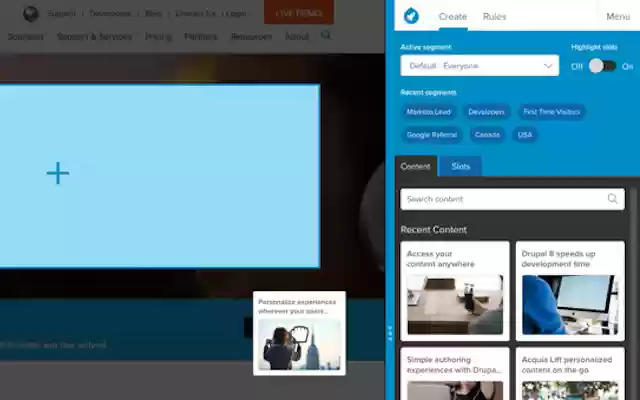Click the plus icon in highlighted slot
This screenshot has height=400, width=640.
(x=58, y=173)
